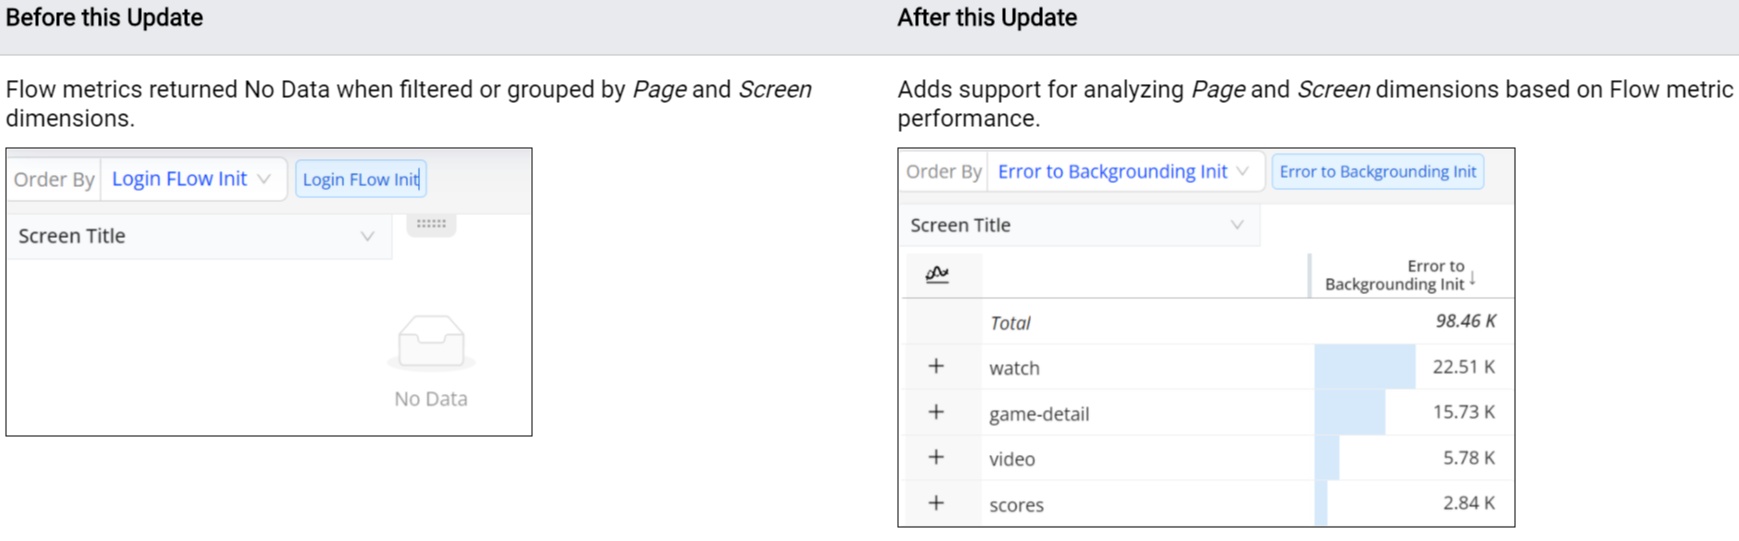Click the Login FLow Init metric tag
The height and width of the screenshot is (541, 1739).
tap(361, 180)
